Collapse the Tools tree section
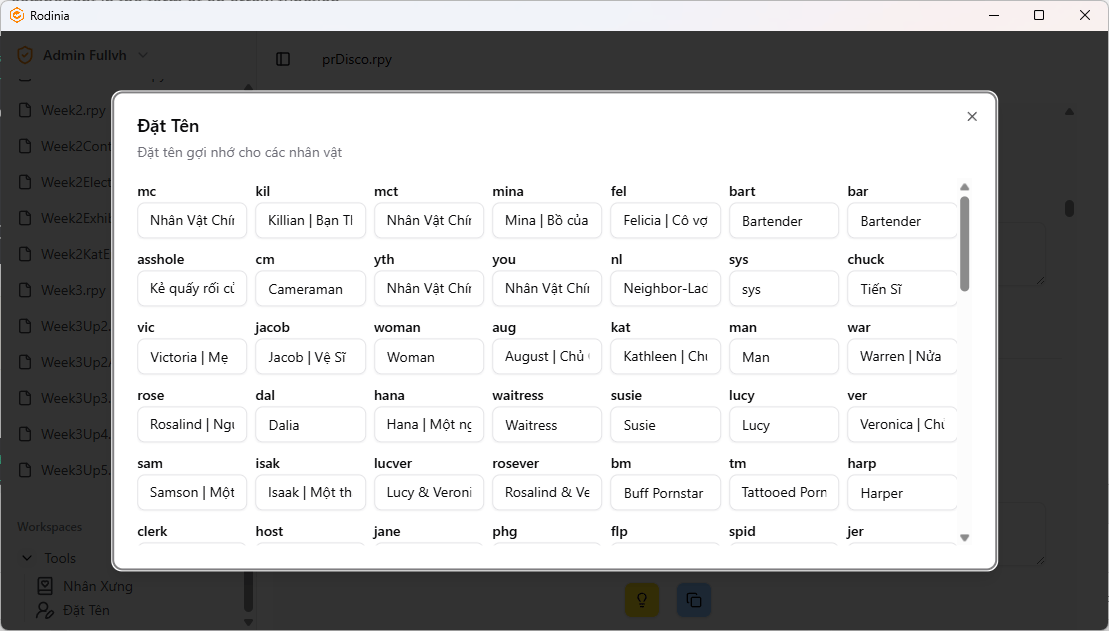Image resolution: width=1109 pixels, height=631 pixels. tap(27, 558)
